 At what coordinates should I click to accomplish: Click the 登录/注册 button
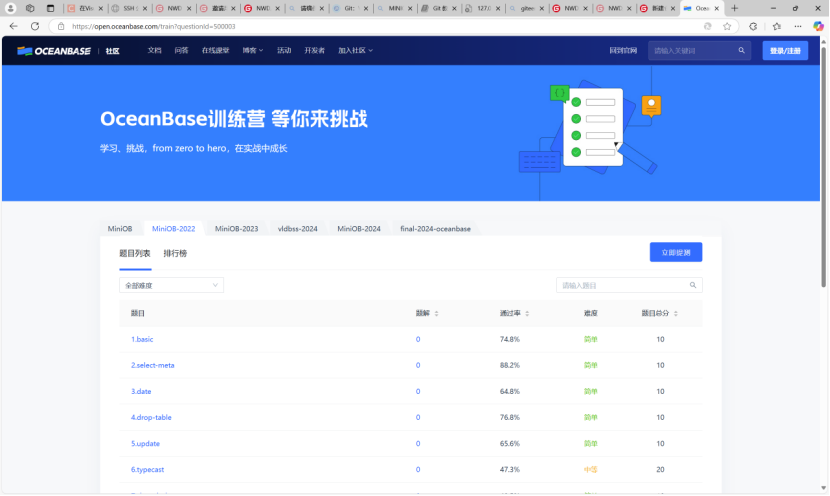[785, 51]
